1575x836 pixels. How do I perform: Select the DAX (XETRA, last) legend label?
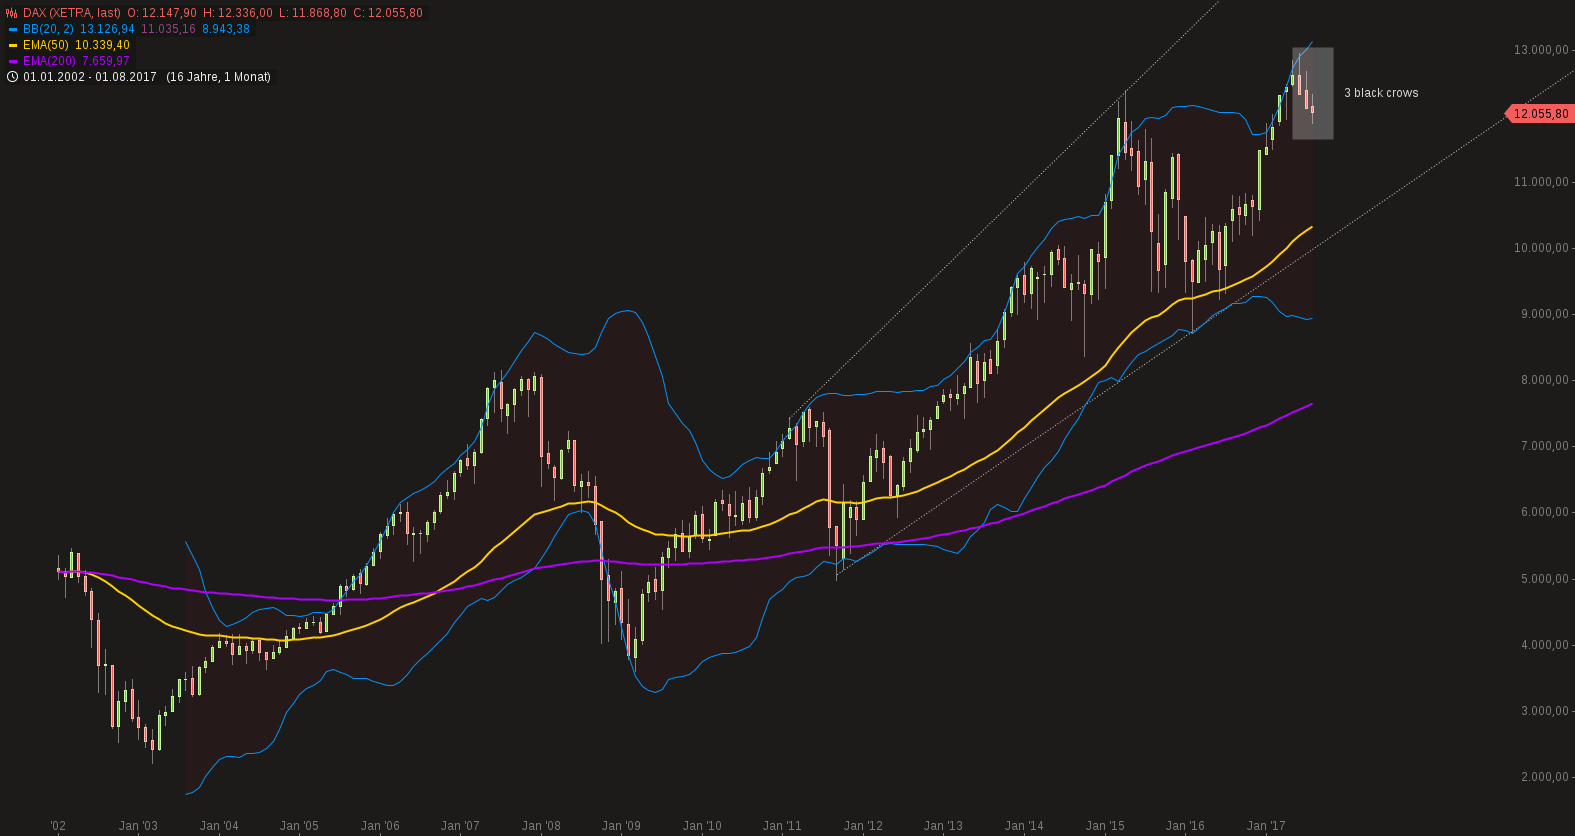click(72, 13)
